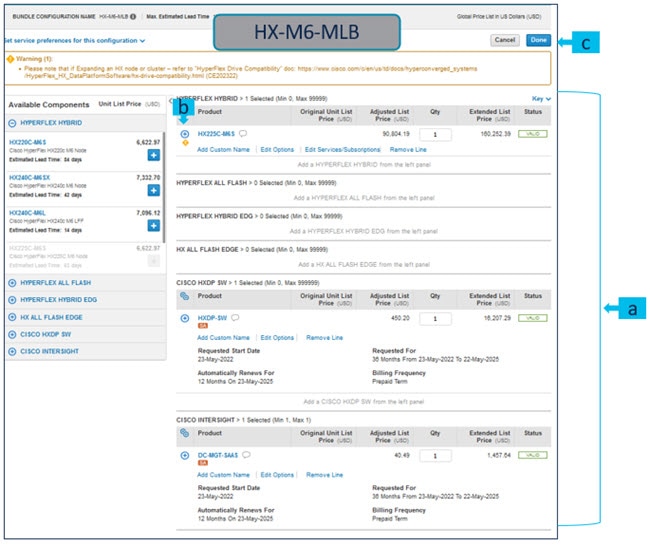This screenshot has height=546, width=650.
Task: Expand HYPERFLEX HYBRID EDG category
Action: click(x=12, y=300)
